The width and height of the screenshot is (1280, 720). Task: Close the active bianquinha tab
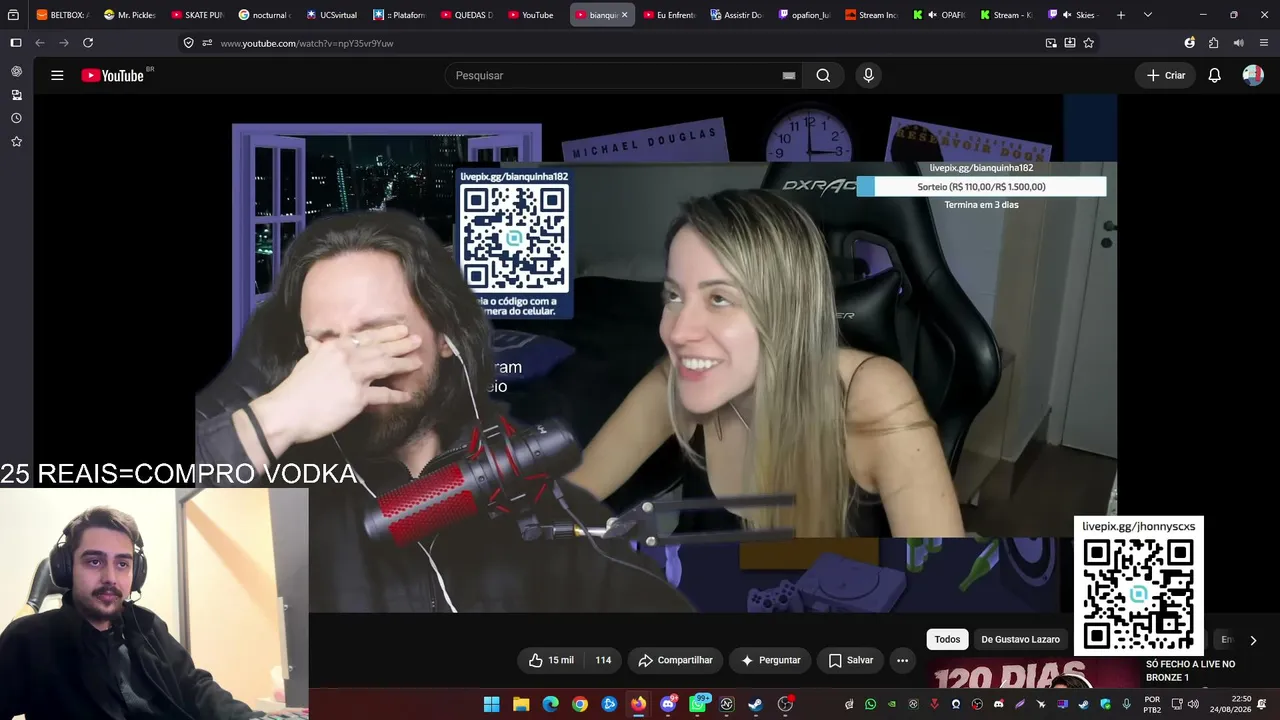(624, 15)
